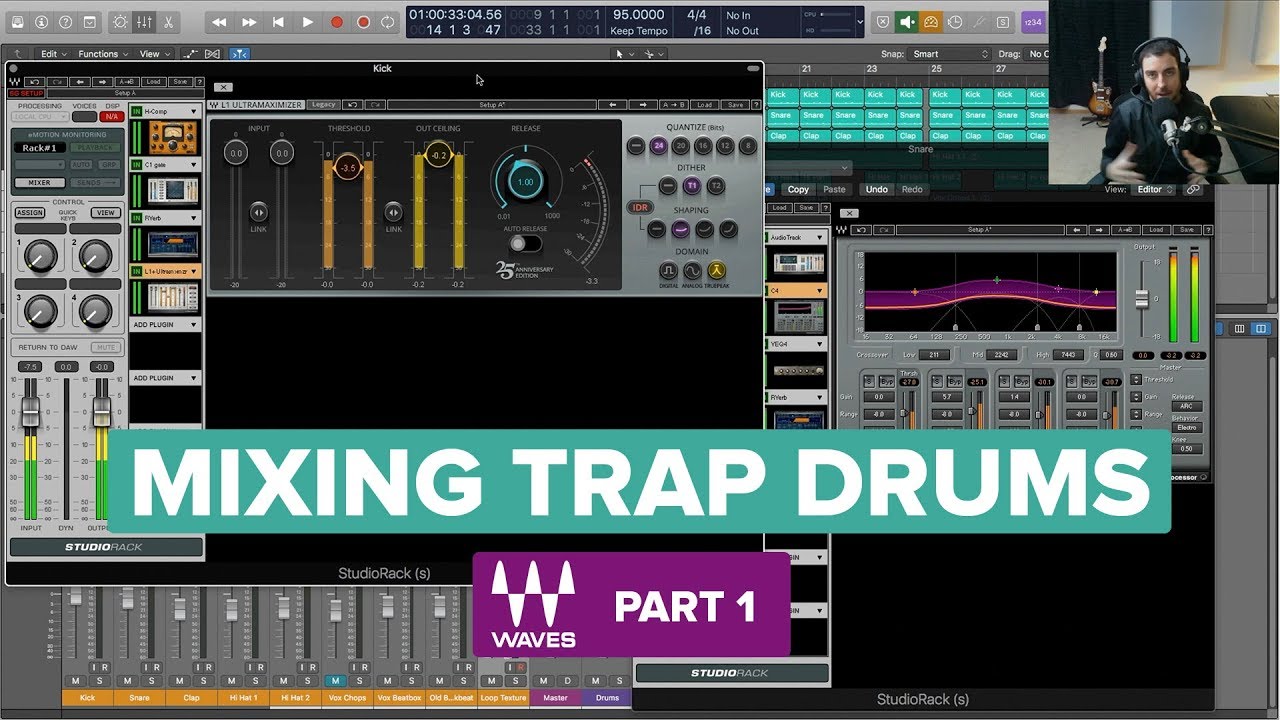Toggle the Mixer faders icon

pos(144,21)
